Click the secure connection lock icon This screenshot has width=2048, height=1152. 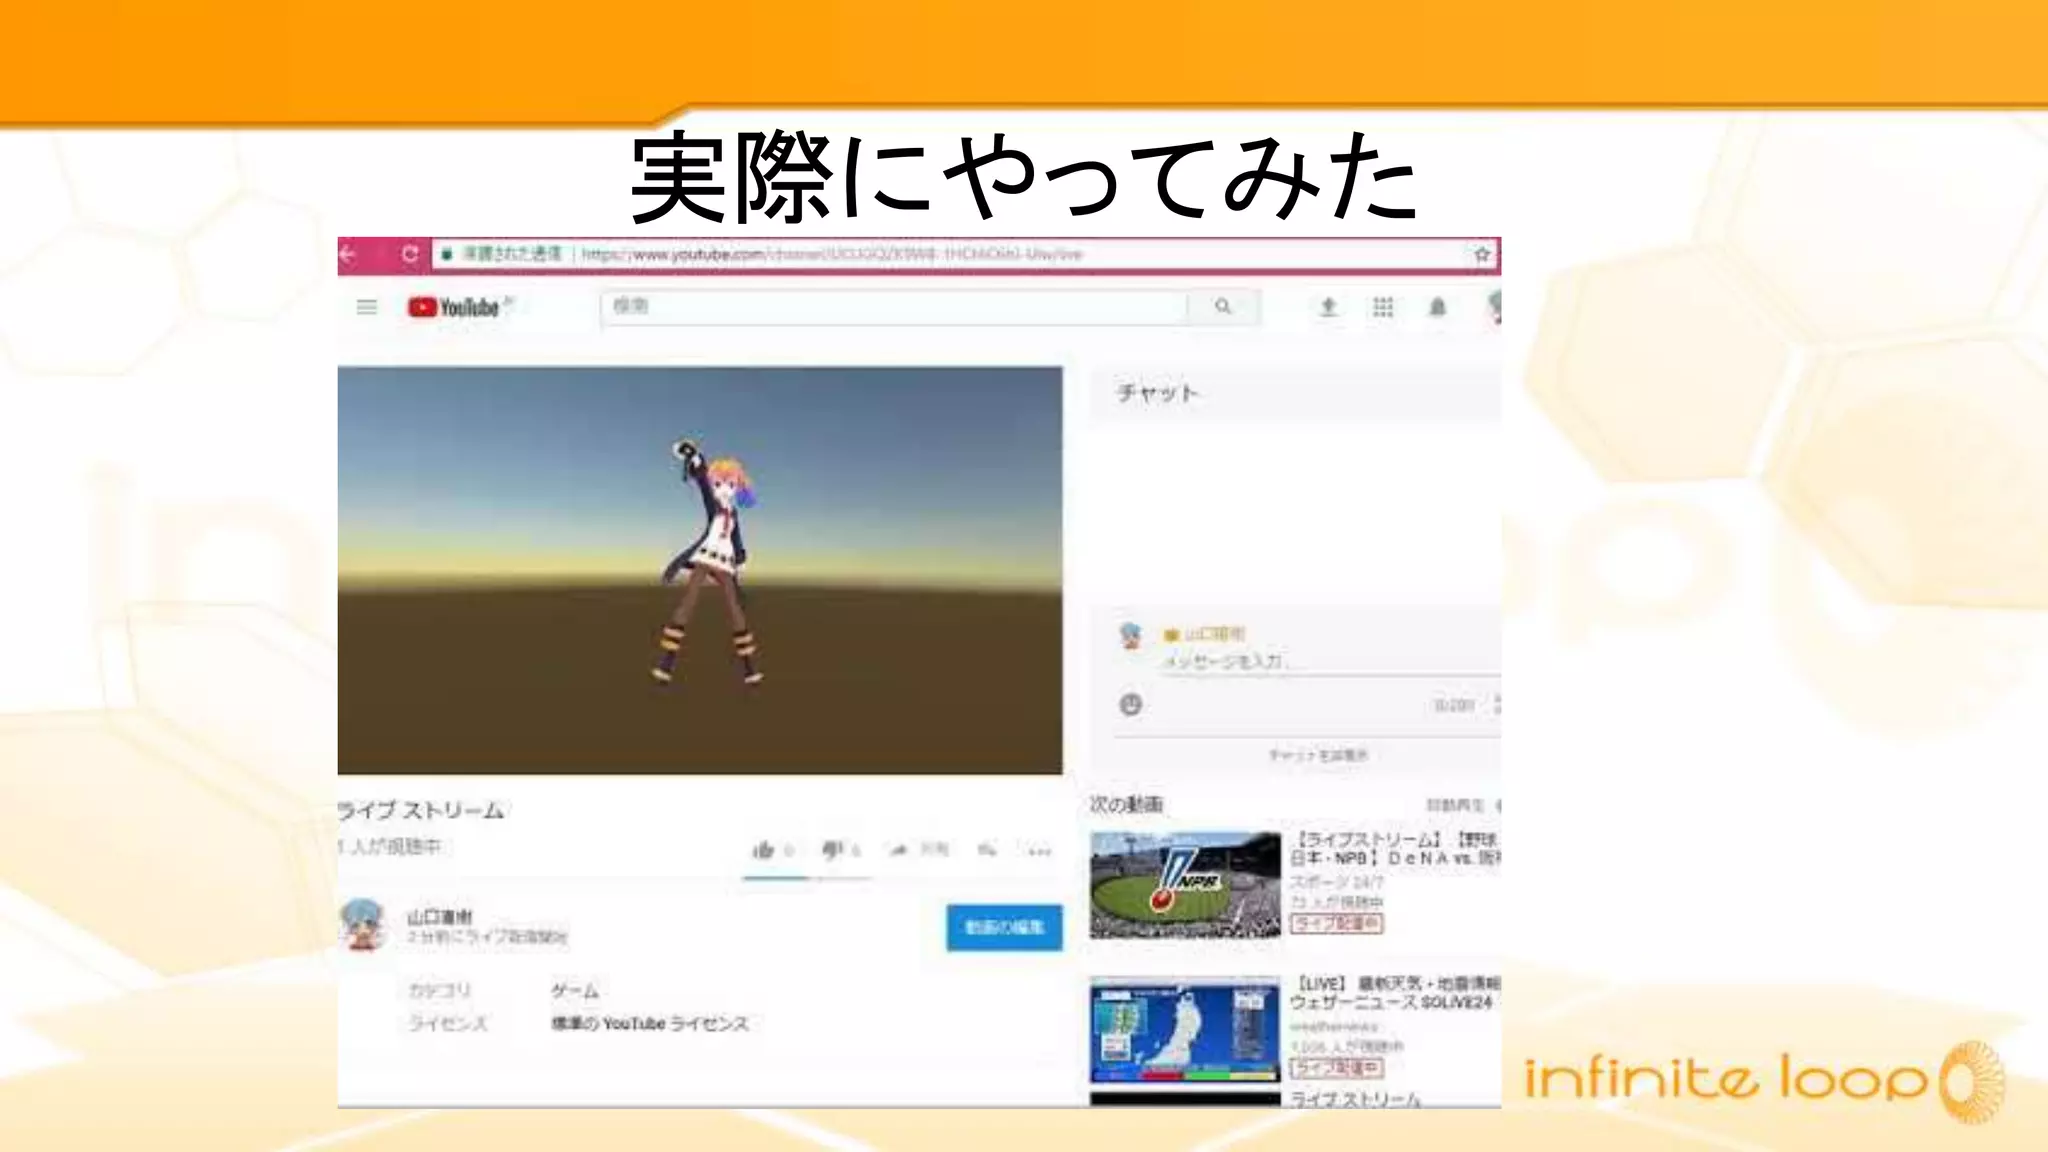pyautogui.click(x=447, y=254)
